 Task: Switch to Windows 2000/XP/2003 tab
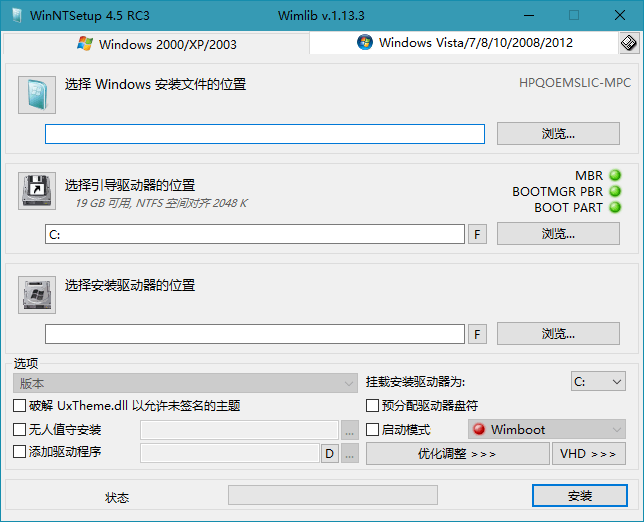156,45
